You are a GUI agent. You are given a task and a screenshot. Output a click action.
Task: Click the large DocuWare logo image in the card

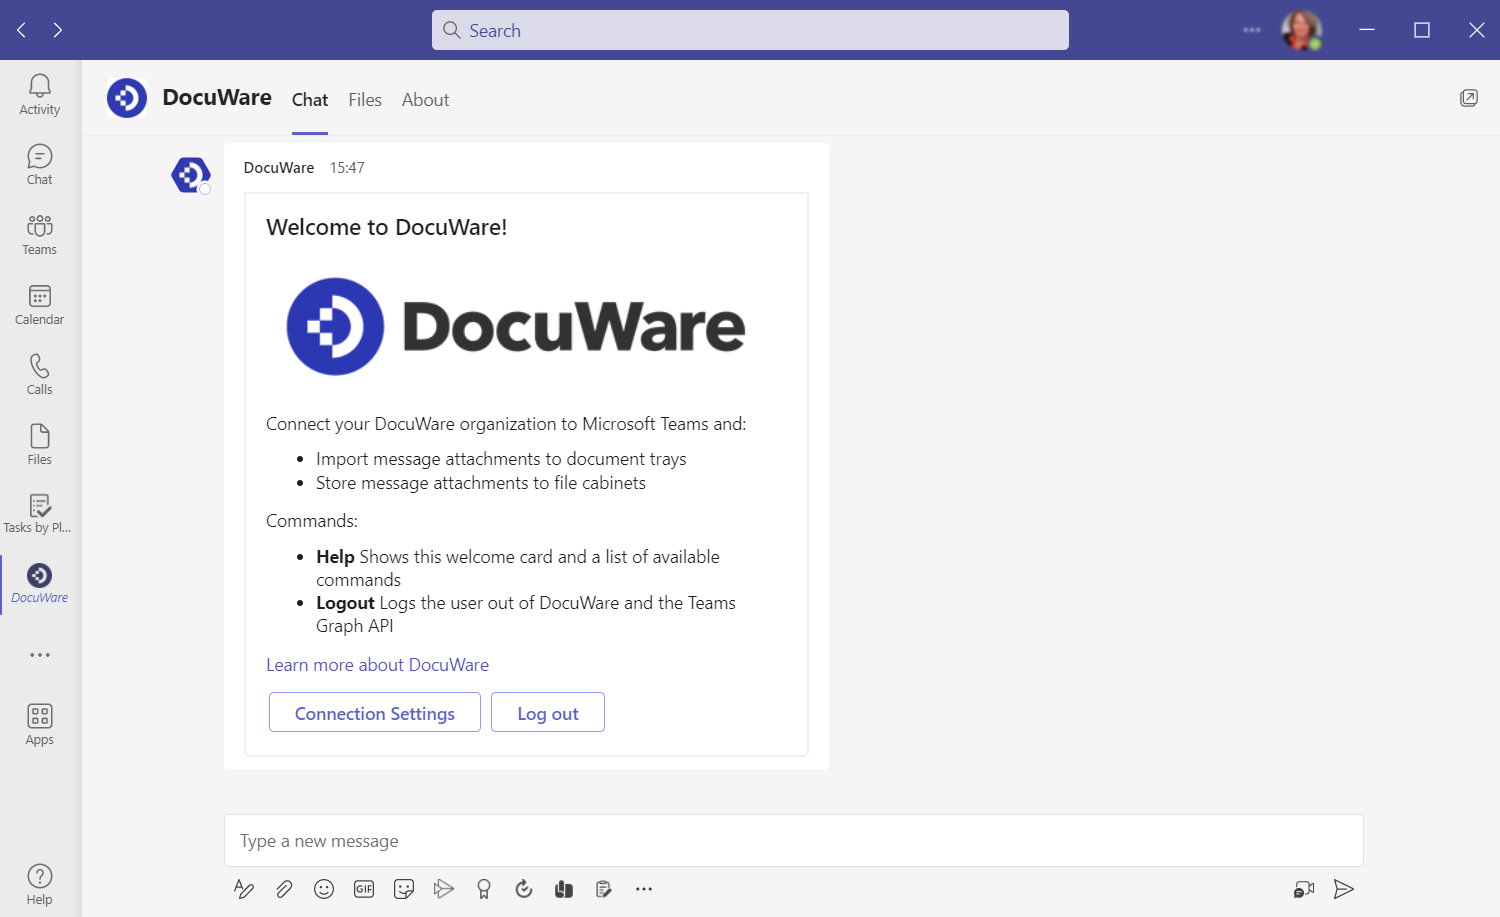pos(516,327)
